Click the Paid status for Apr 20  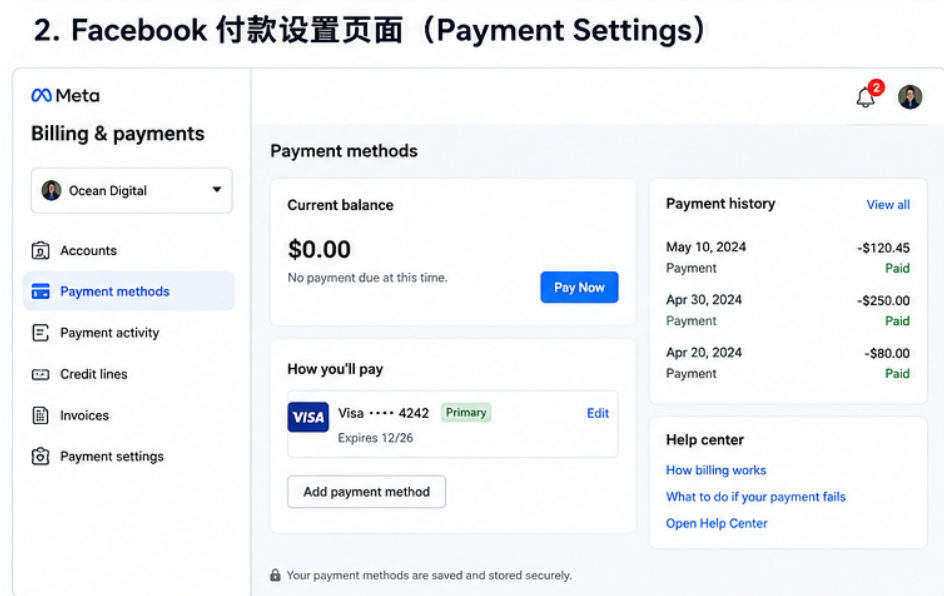pyautogui.click(x=897, y=373)
